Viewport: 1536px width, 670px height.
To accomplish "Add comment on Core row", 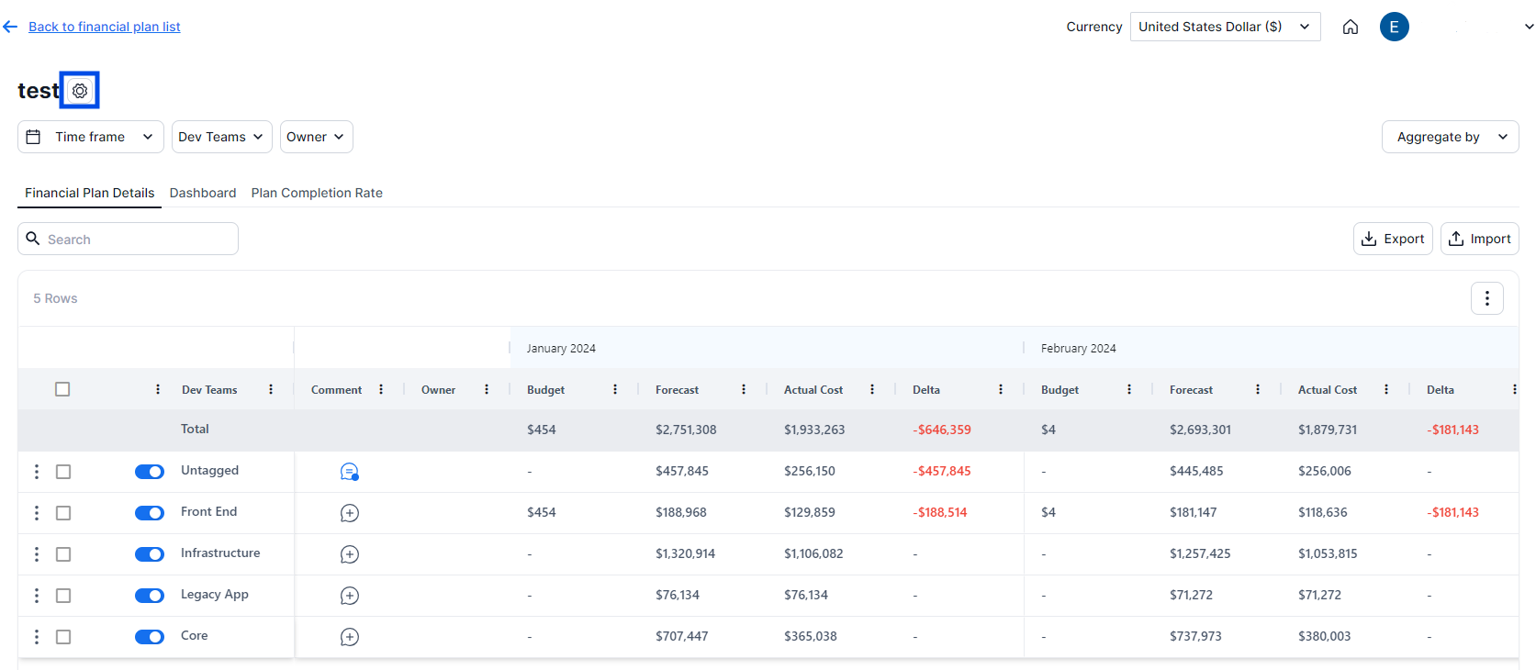I will [349, 636].
